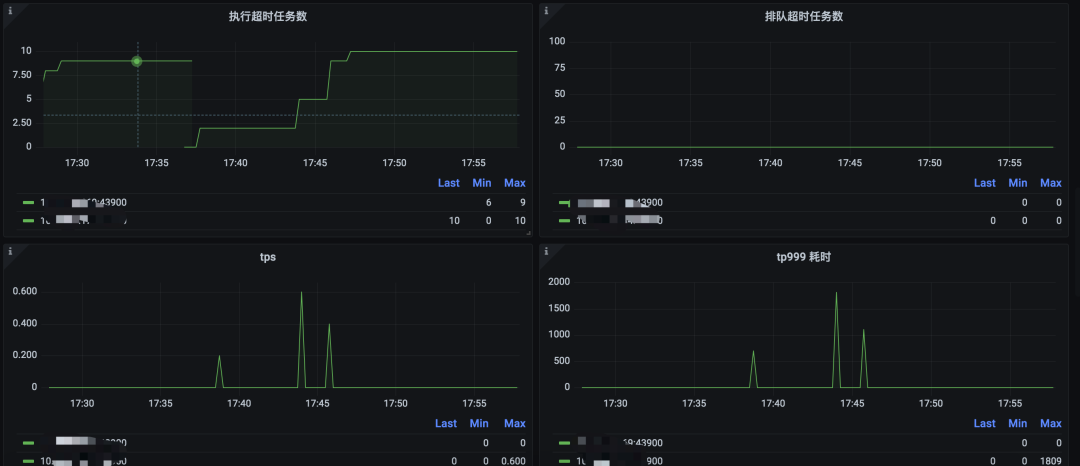Screen dimensions: 1080x466
Task: Open the tp999 耗时 panel title menu
Action: point(804,257)
